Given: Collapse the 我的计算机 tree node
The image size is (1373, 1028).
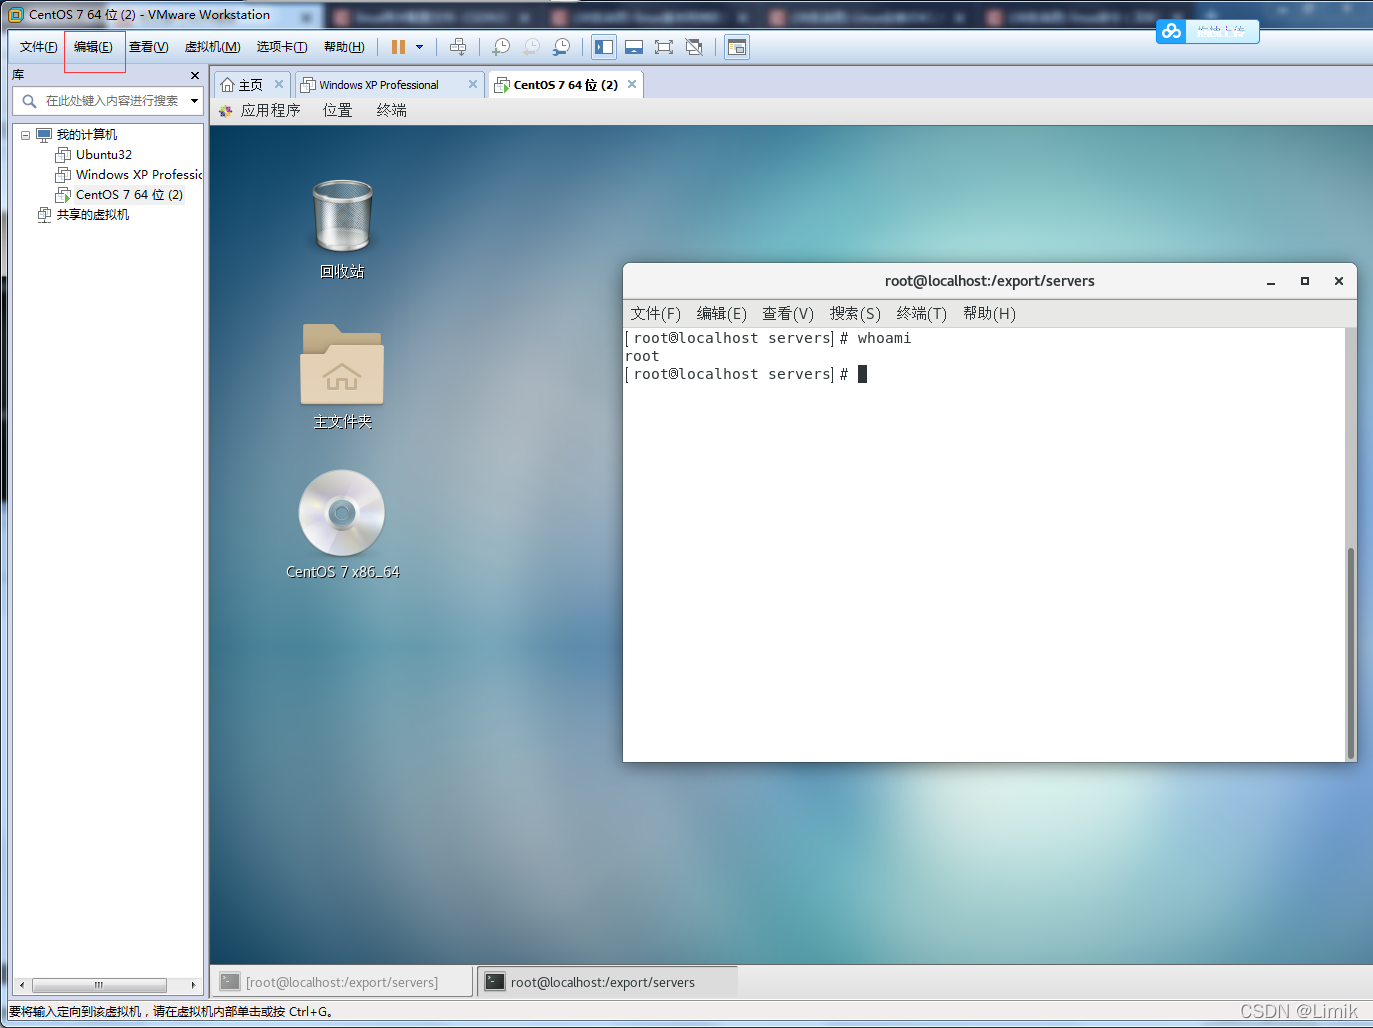Looking at the screenshot, I should 26,135.
